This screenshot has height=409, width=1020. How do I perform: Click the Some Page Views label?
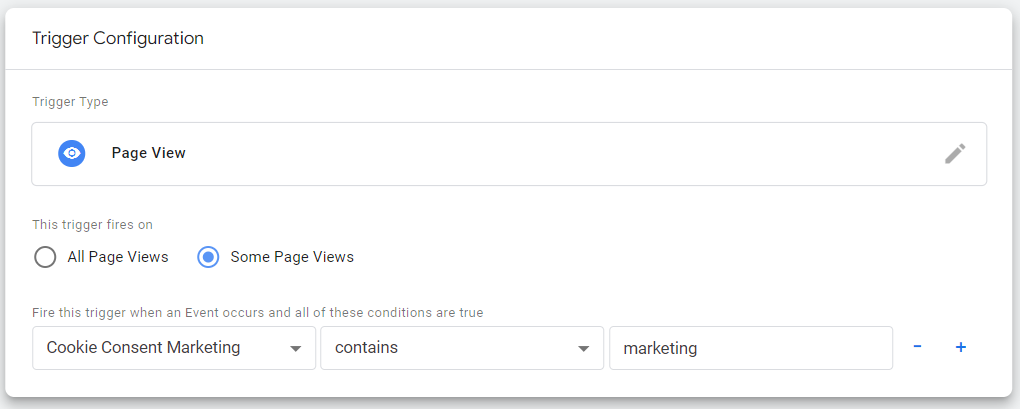coord(292,257)
